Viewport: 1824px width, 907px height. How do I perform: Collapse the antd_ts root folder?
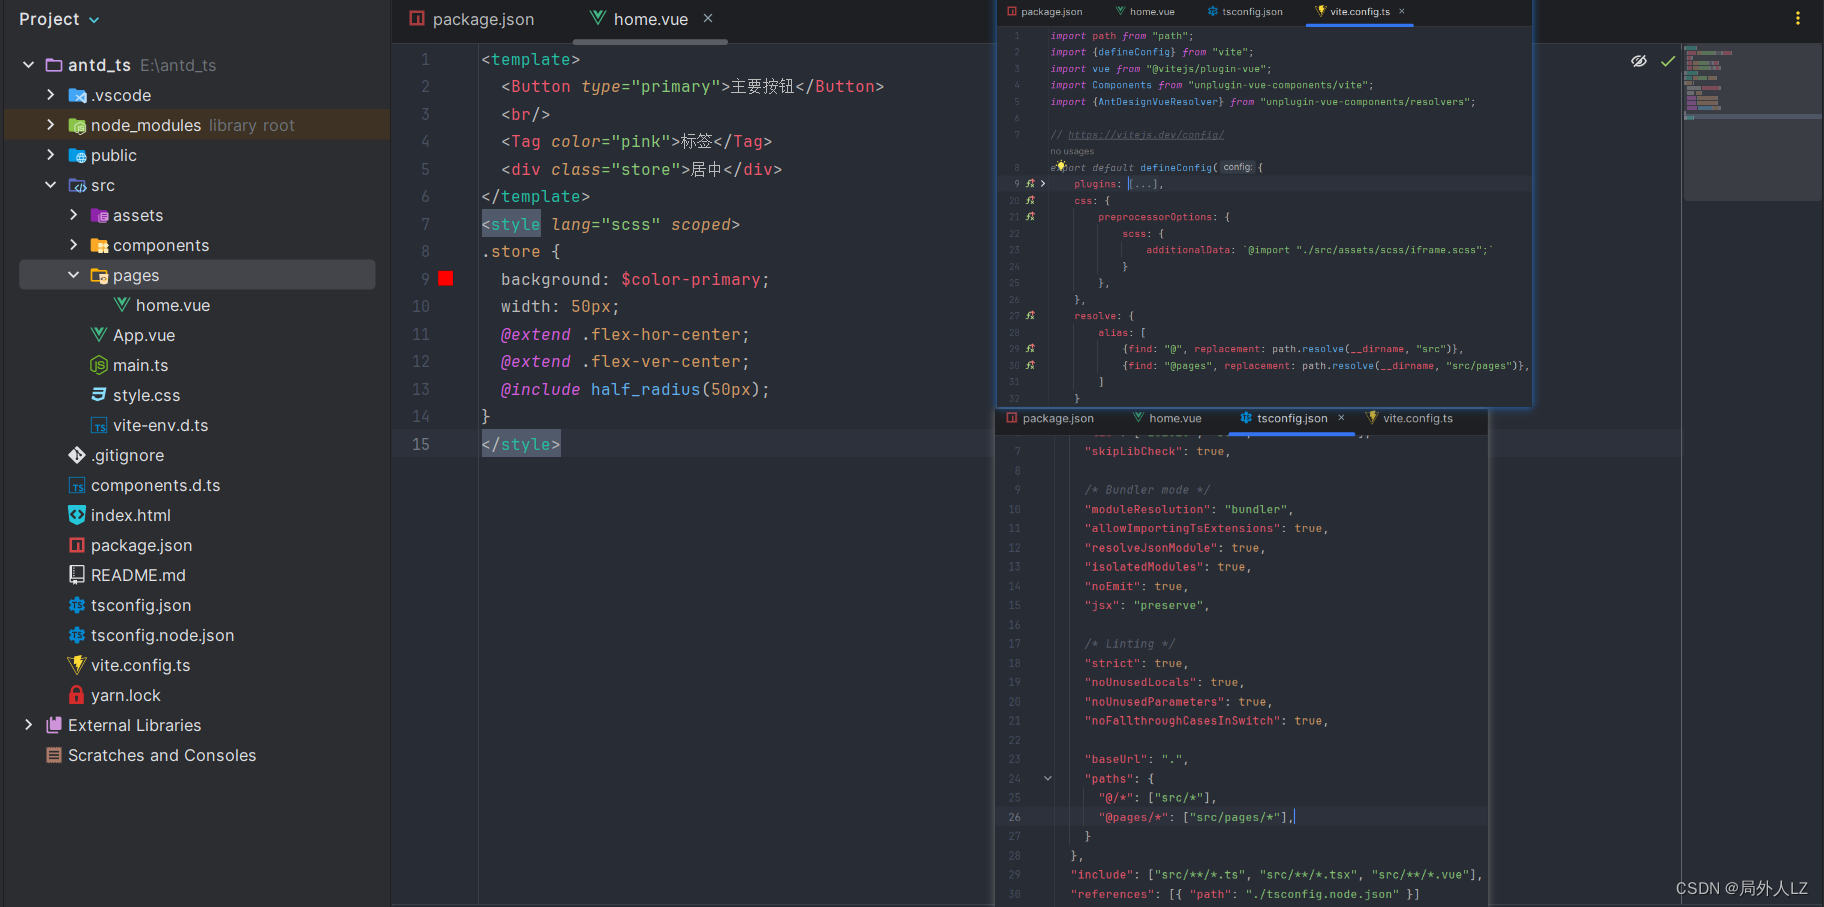tap(28, 65)
